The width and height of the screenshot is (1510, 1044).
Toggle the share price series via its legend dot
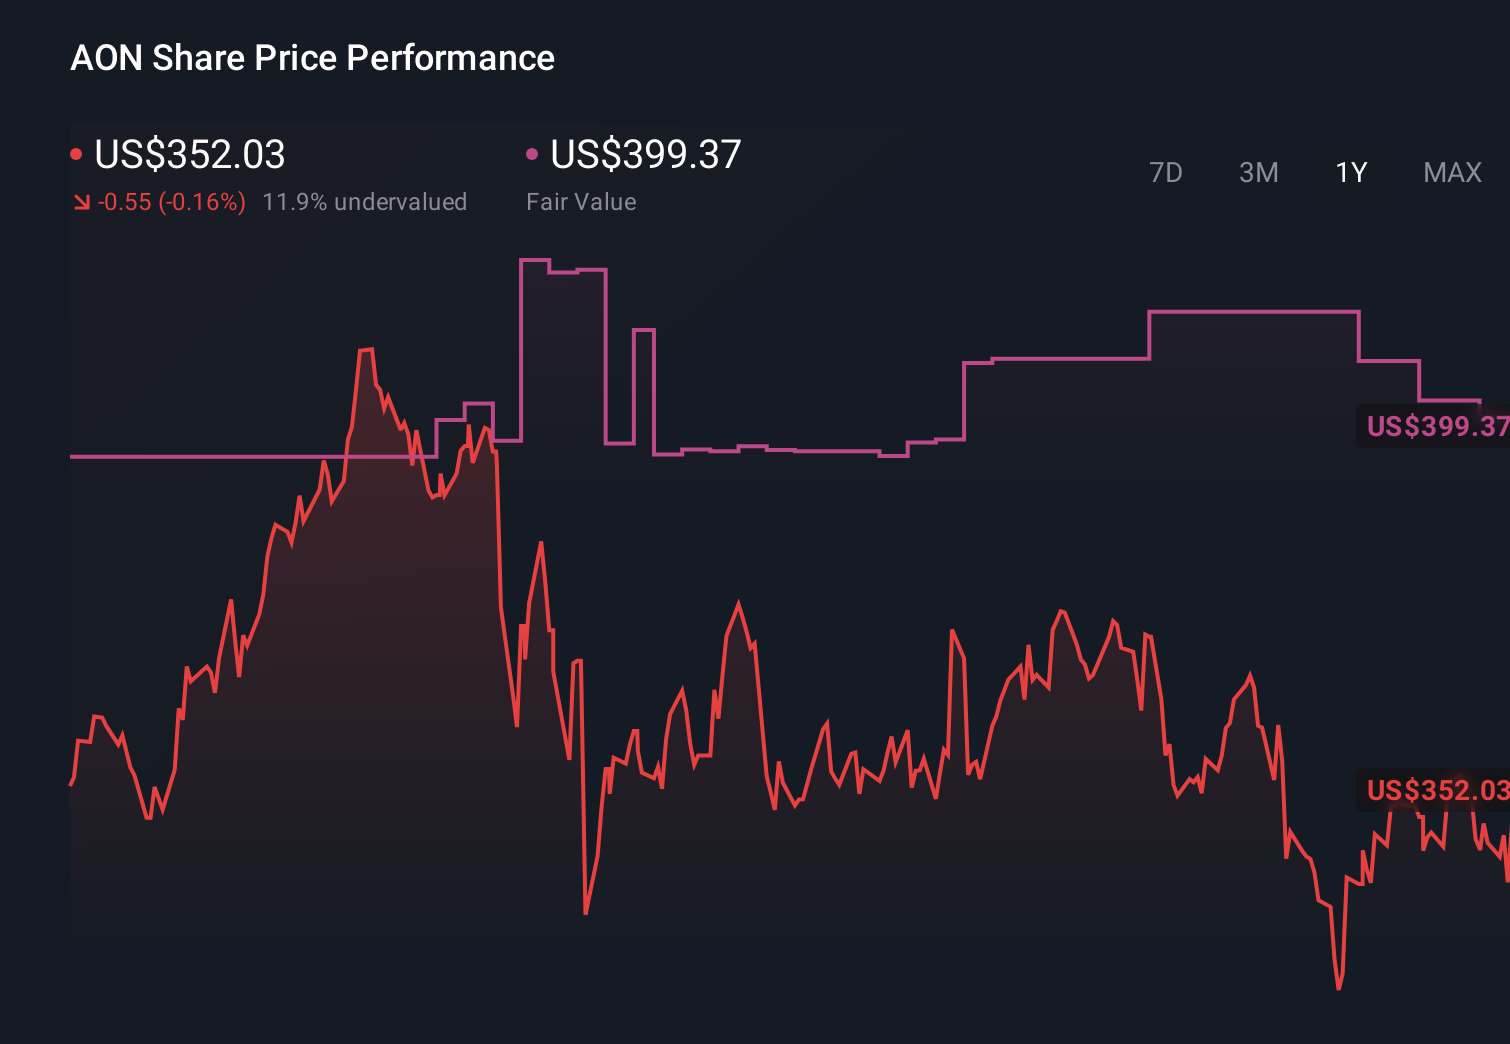pyautogui.click(x=76, y=153)
